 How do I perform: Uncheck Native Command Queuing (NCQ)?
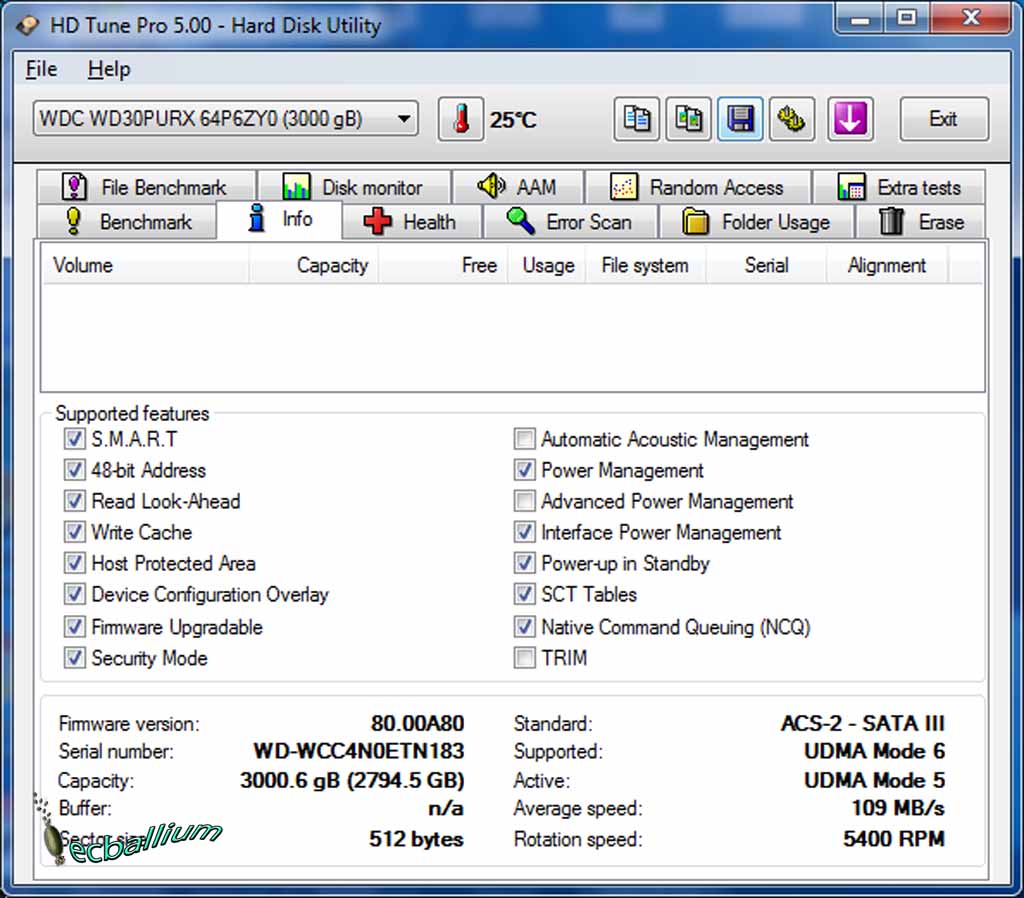(x=525, y=627)
